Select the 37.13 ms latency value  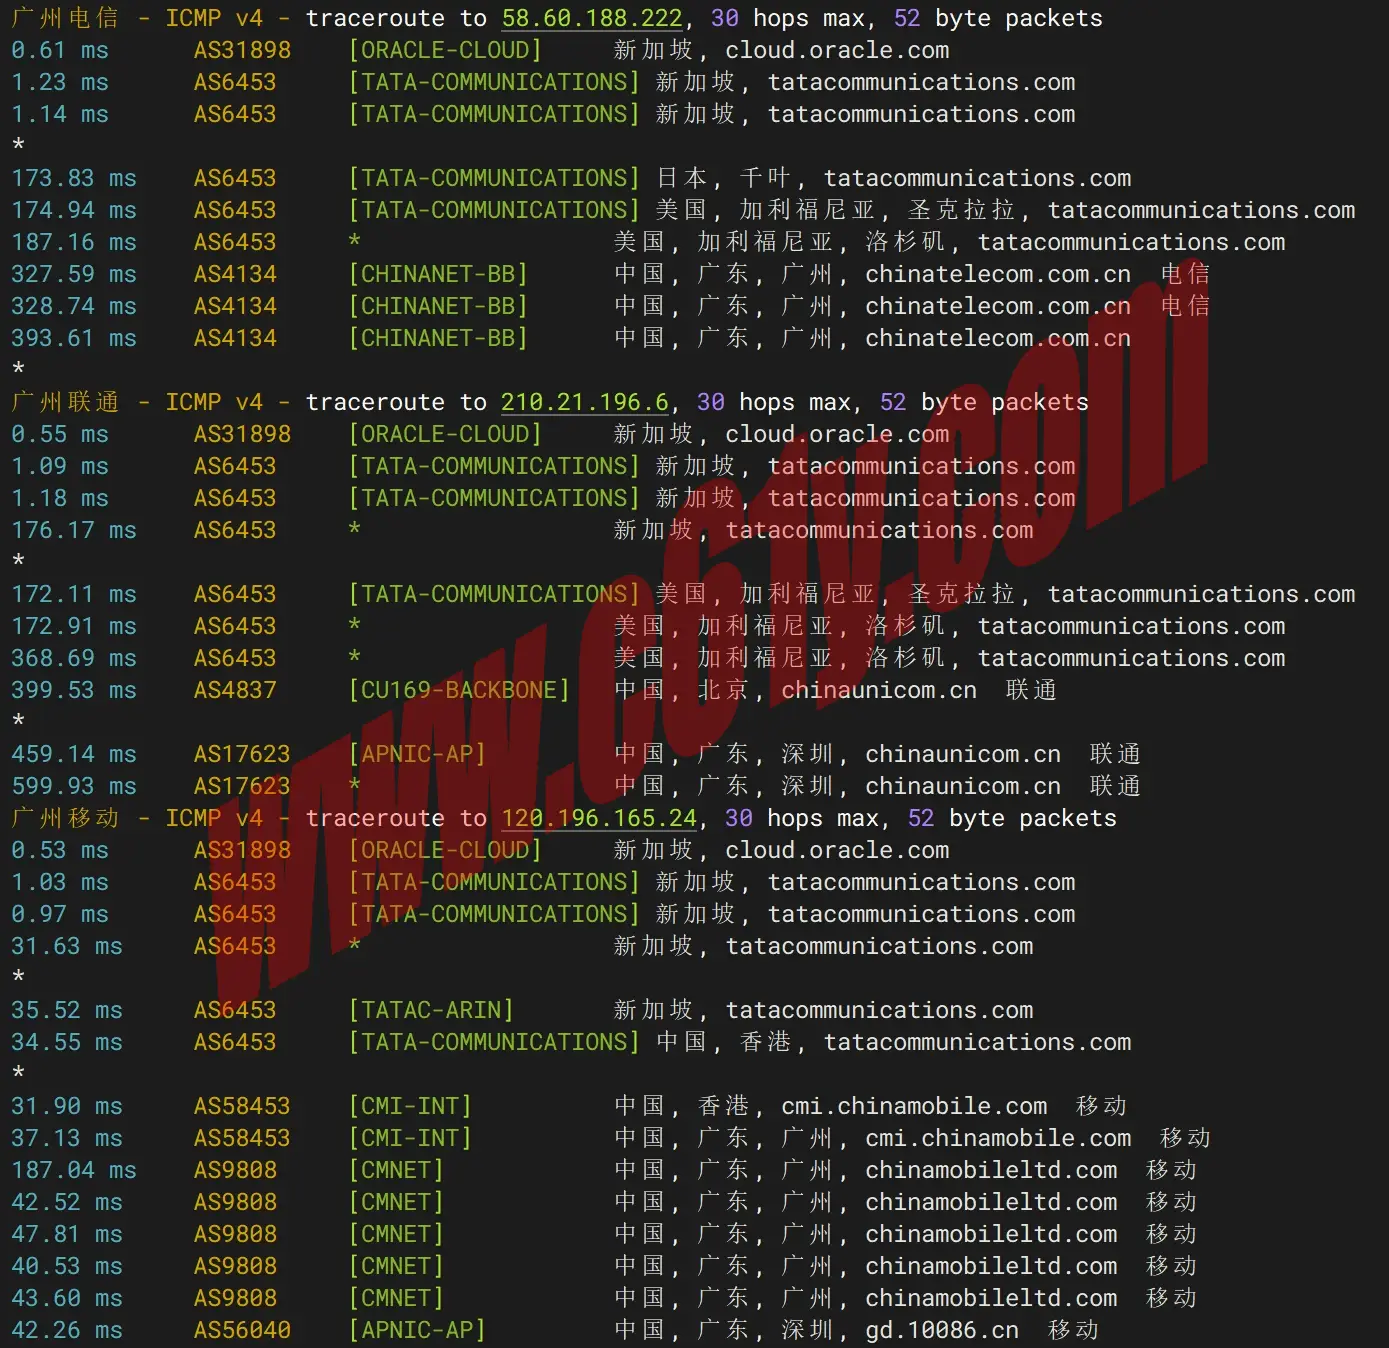coord(67,1138)
